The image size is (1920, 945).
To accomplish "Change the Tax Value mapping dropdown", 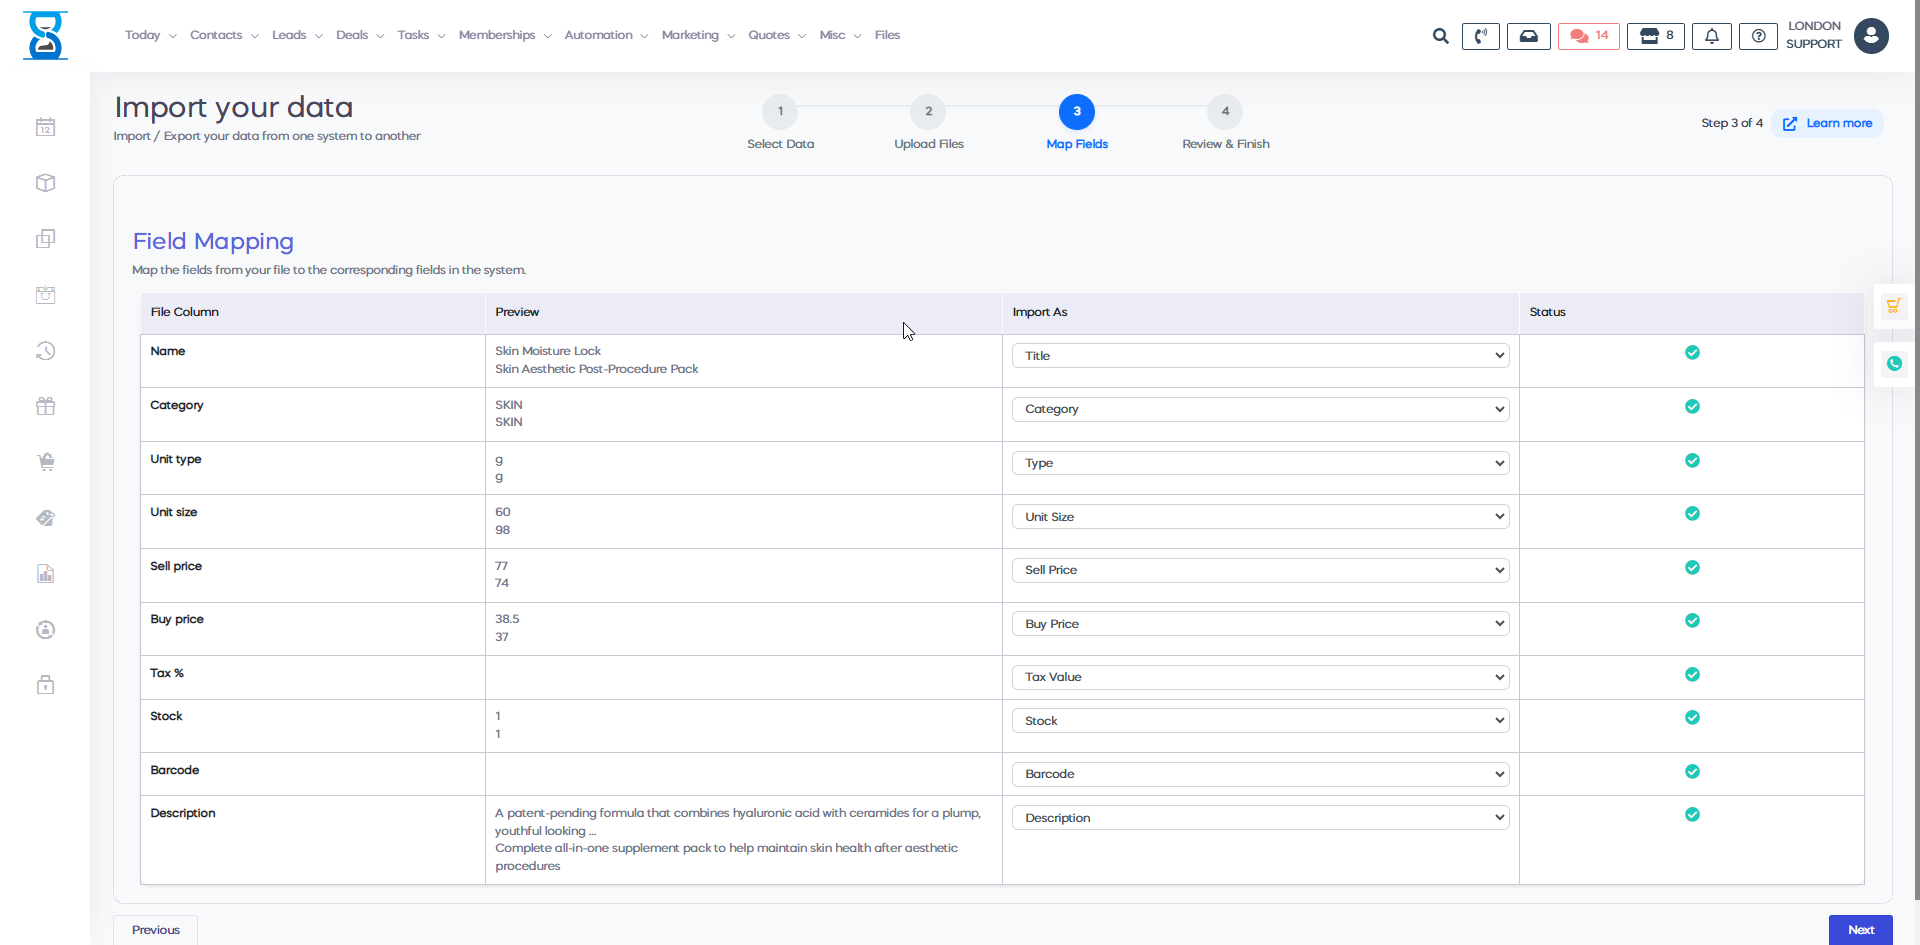I will point(1260,677).
